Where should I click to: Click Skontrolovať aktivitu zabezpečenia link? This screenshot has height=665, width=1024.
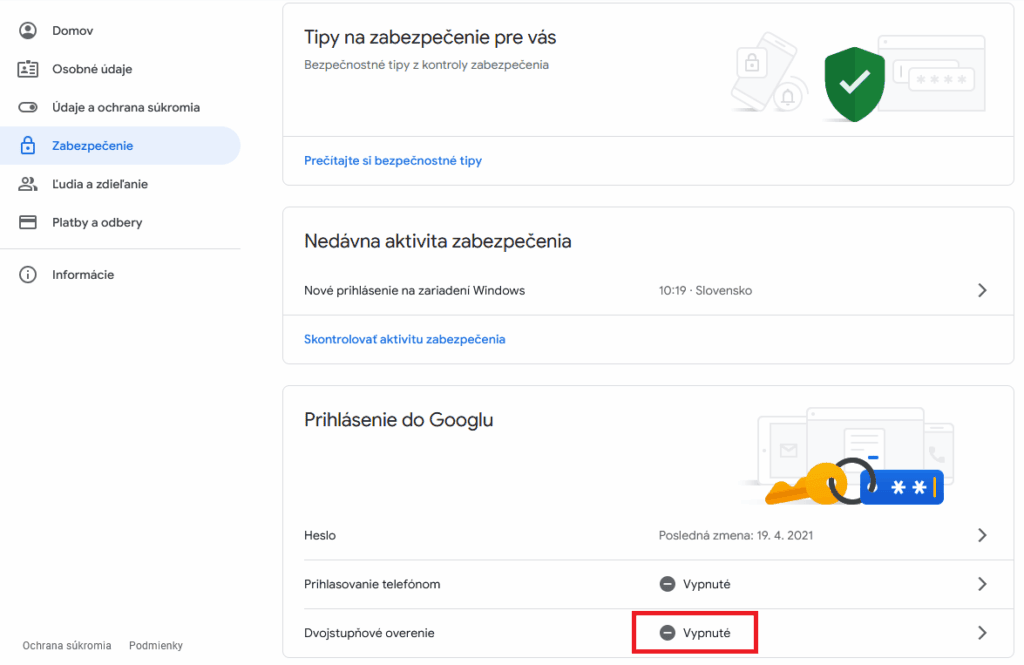point(404,339)
